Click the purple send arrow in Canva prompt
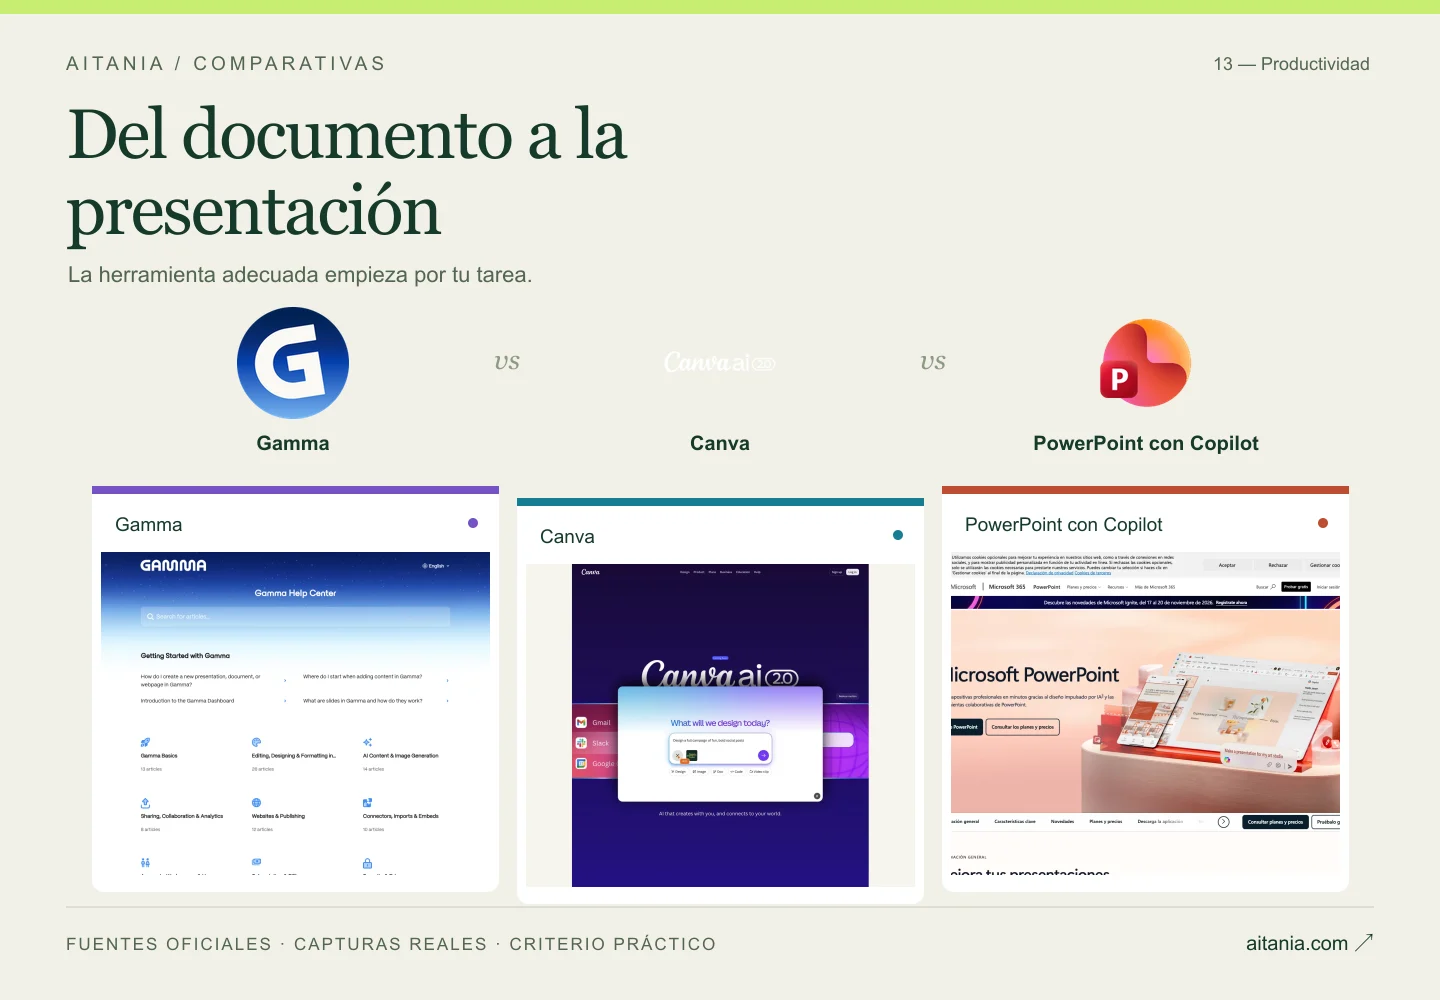Viewport: 1440px width, 1000px height. pos(764,756)
